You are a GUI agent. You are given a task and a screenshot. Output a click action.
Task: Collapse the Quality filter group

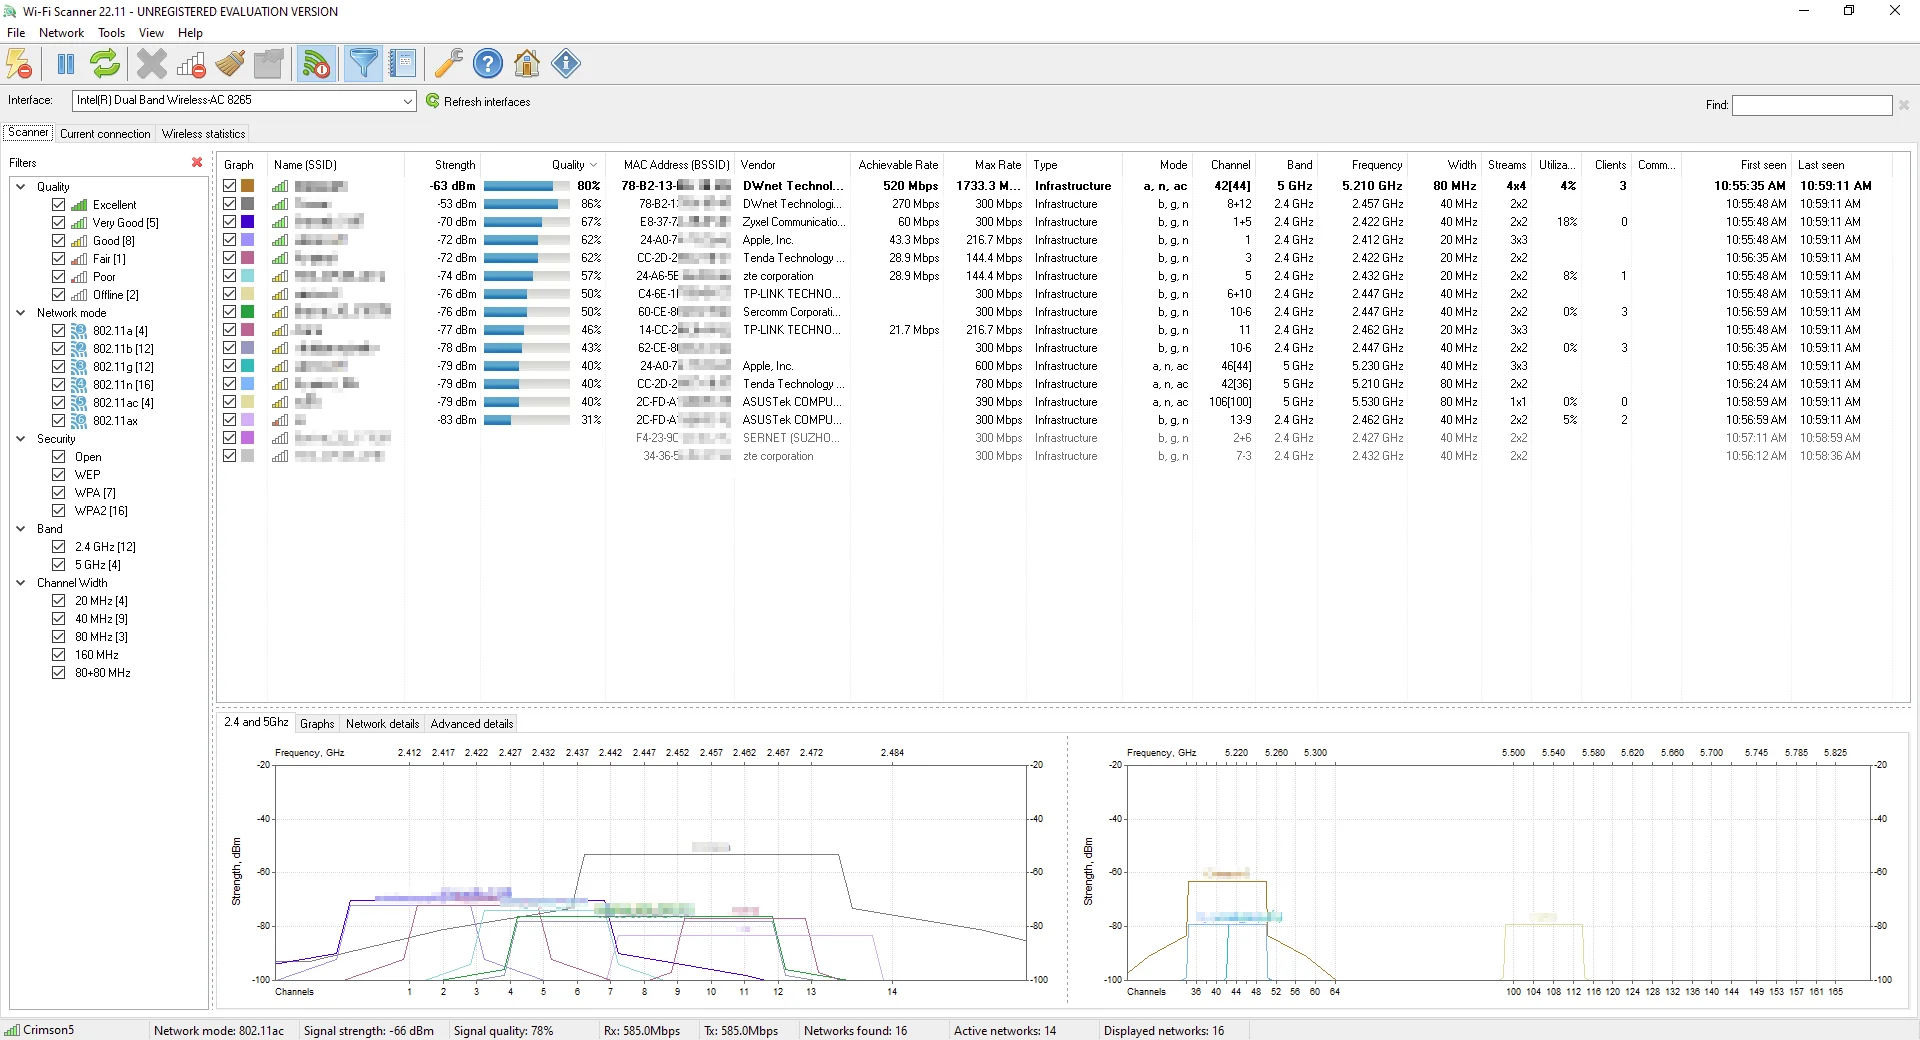[x=20, y=186]
